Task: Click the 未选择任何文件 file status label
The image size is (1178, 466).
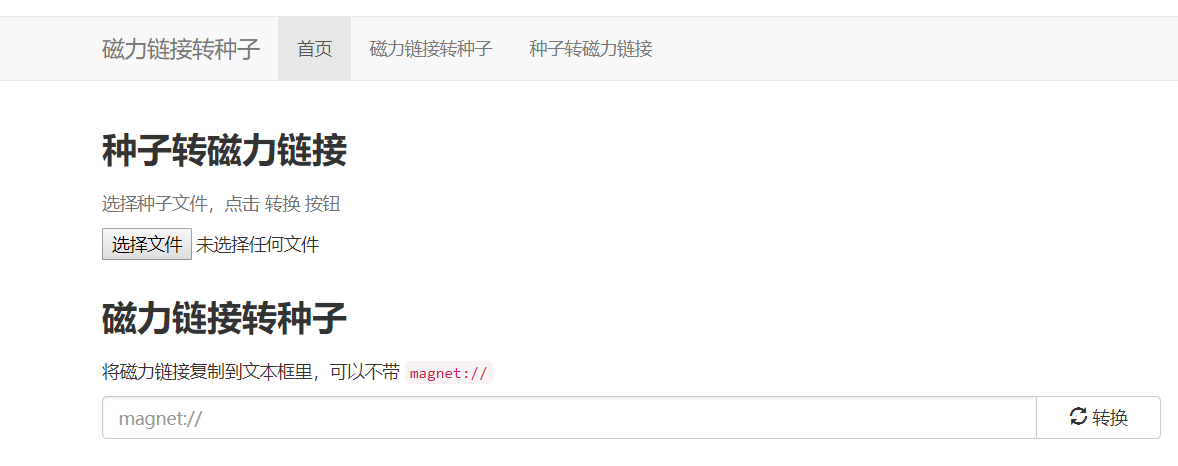Action: (x=257, y=245)
